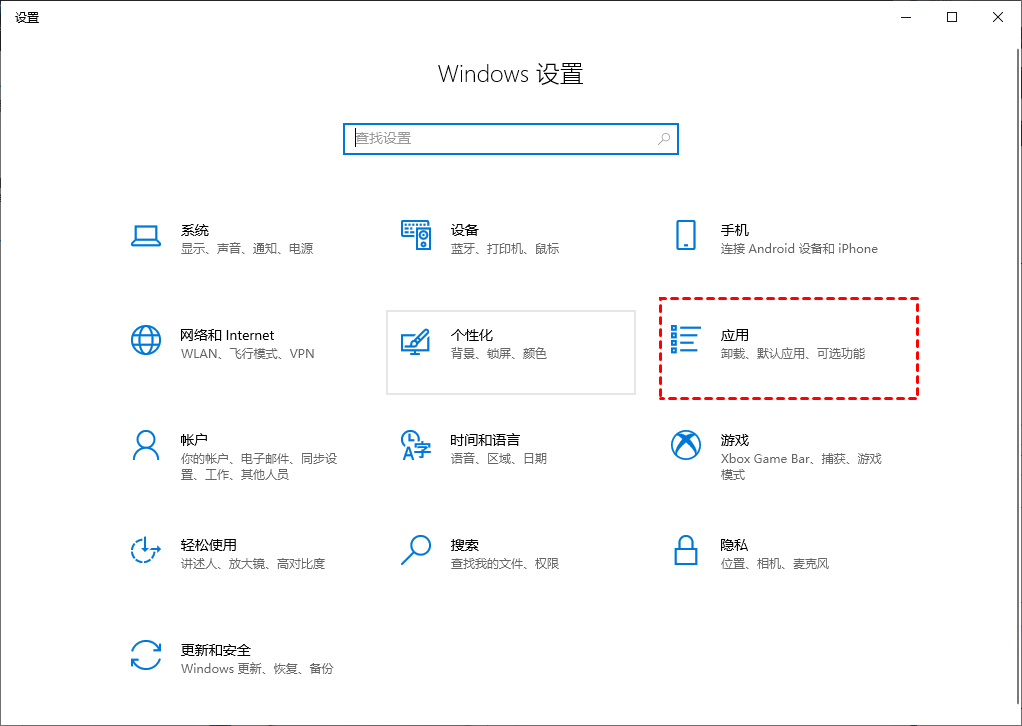Click the 搜索 magnifier category icon
This screenshot has height=726, width=1022.
pos(415,550)
